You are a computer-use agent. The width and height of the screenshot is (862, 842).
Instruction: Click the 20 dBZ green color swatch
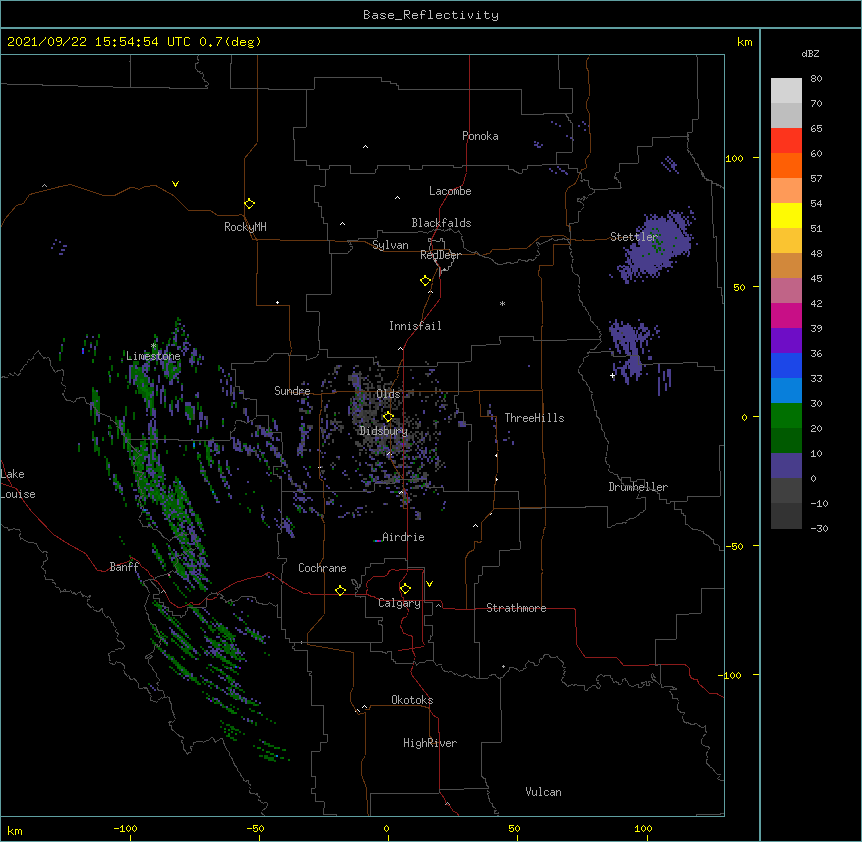pos(786,440)
